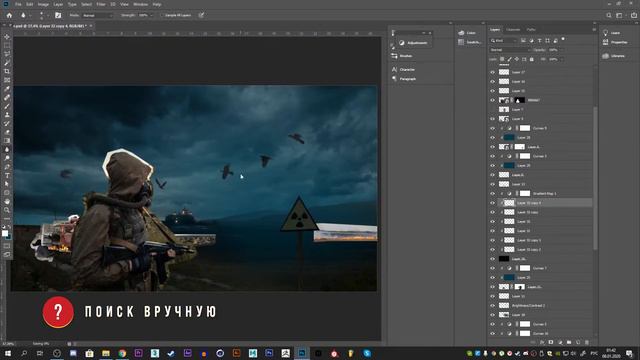Open the Paragraph panel
The height and width of the screenshot is (360, 640).
pyautogui.click(x=404, y=79)
